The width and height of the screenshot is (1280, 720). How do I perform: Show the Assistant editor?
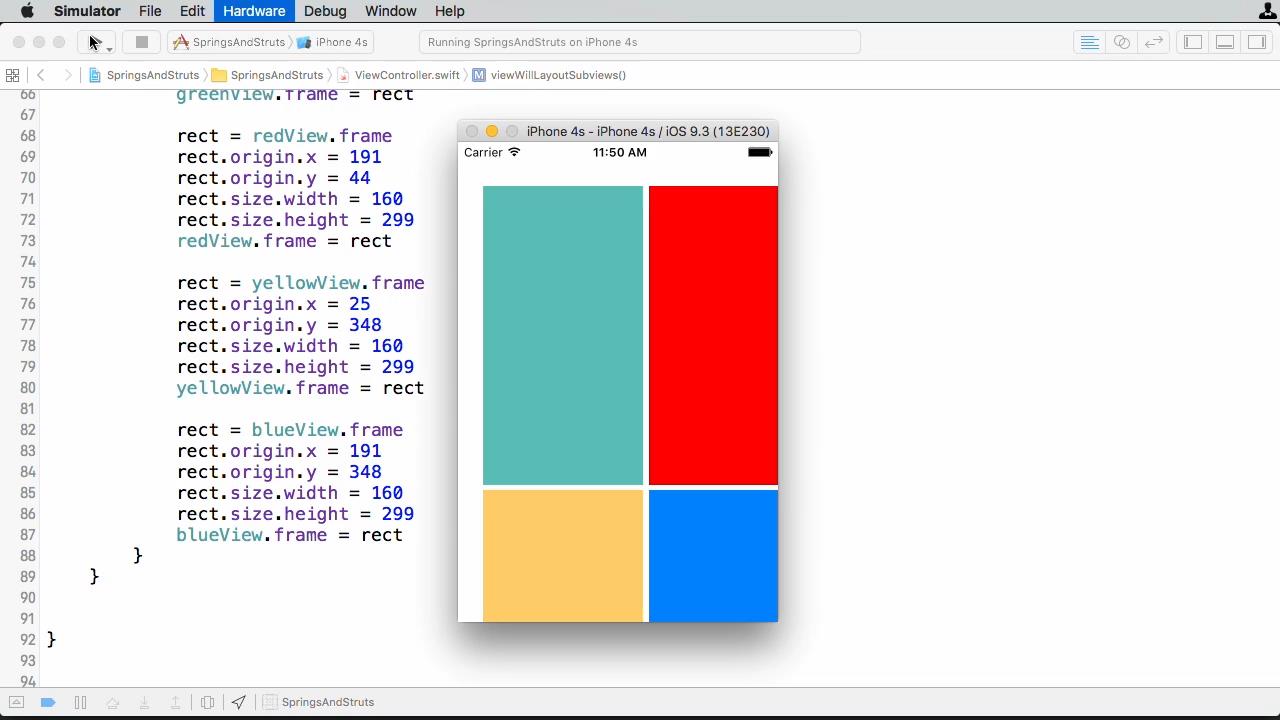(x=1122, y=42)
